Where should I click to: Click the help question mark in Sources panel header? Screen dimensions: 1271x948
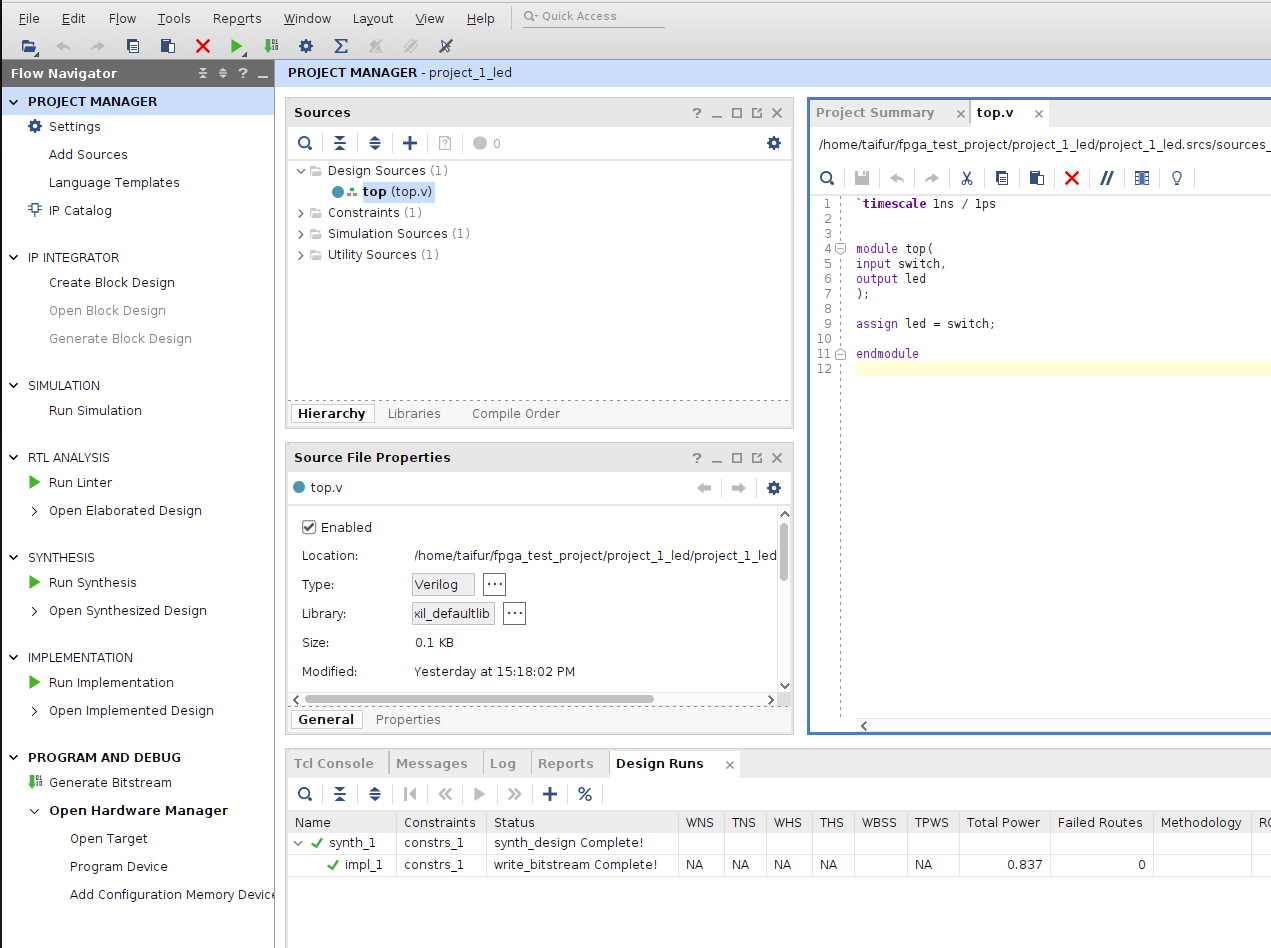pos(697,113)
